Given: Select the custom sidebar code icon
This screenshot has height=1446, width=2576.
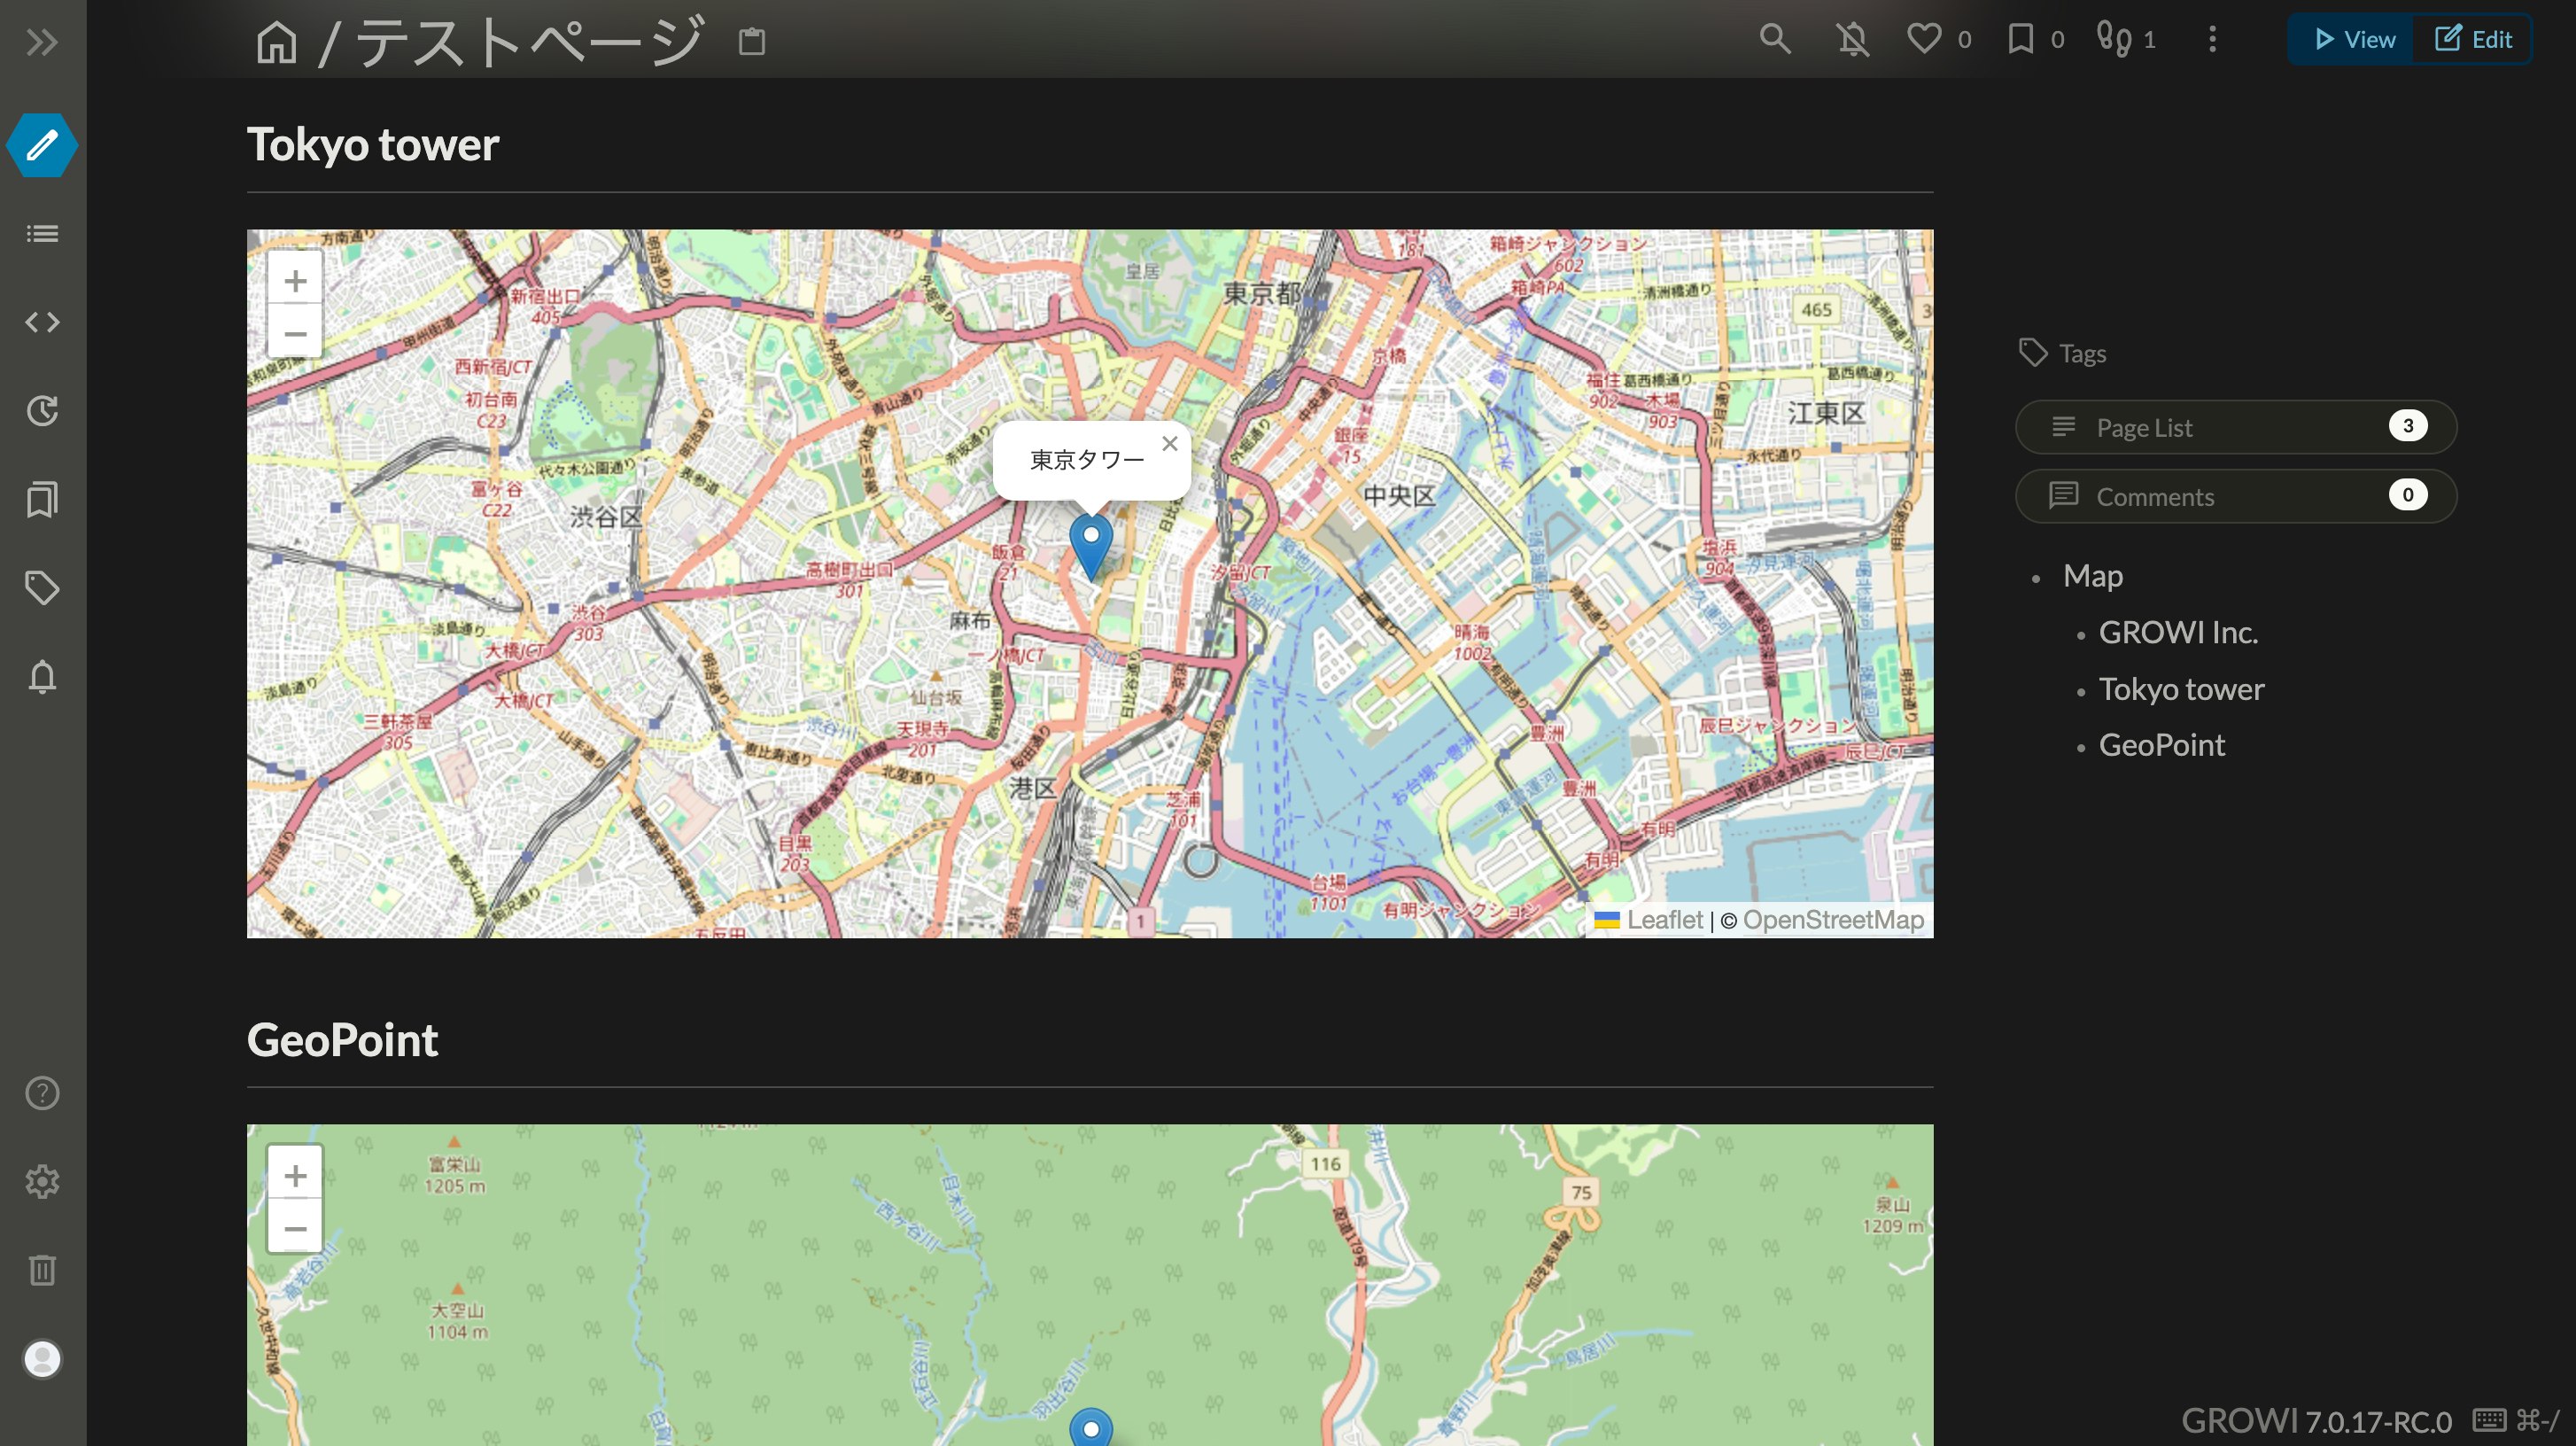Looking at the screenshot, I should point(42,322).
